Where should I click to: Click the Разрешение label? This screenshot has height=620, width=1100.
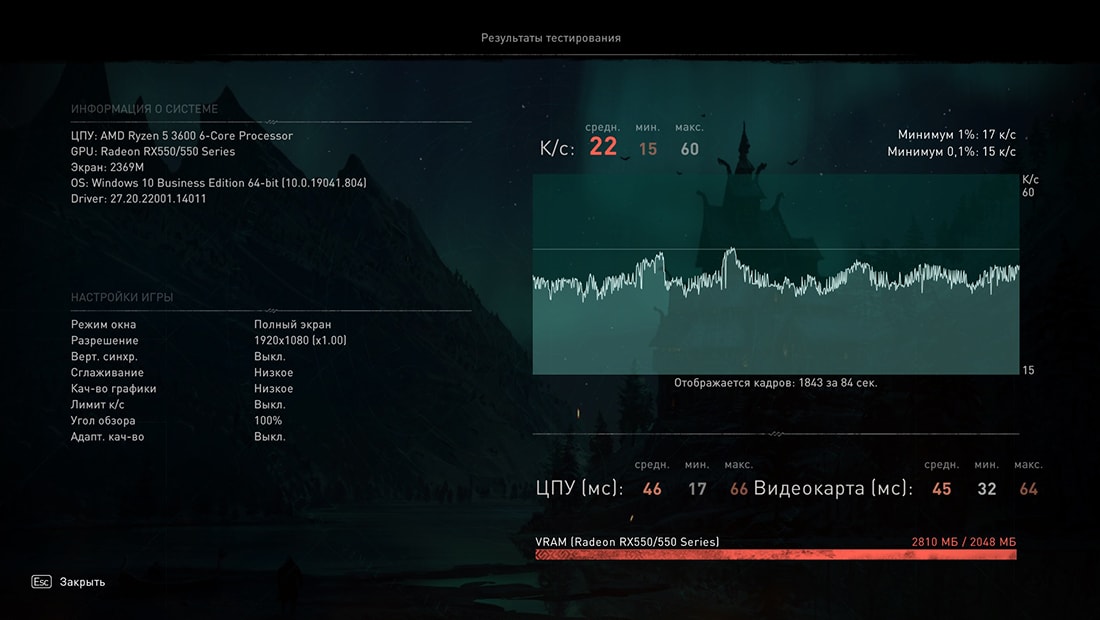(x=105, y=340)
